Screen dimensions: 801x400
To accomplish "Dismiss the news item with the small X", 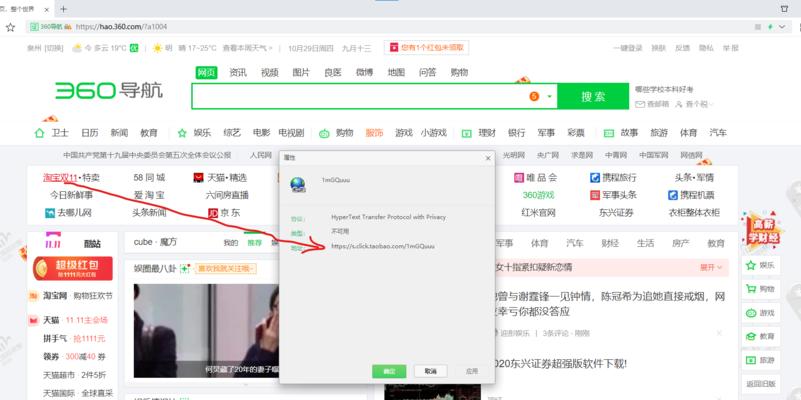I will coord(719,333).
